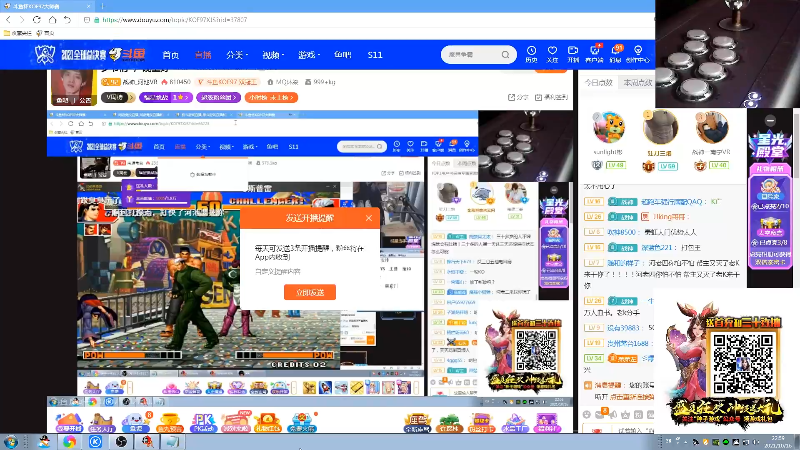Open the 关注 heart icon
The image size is (800, 450).
552,54
